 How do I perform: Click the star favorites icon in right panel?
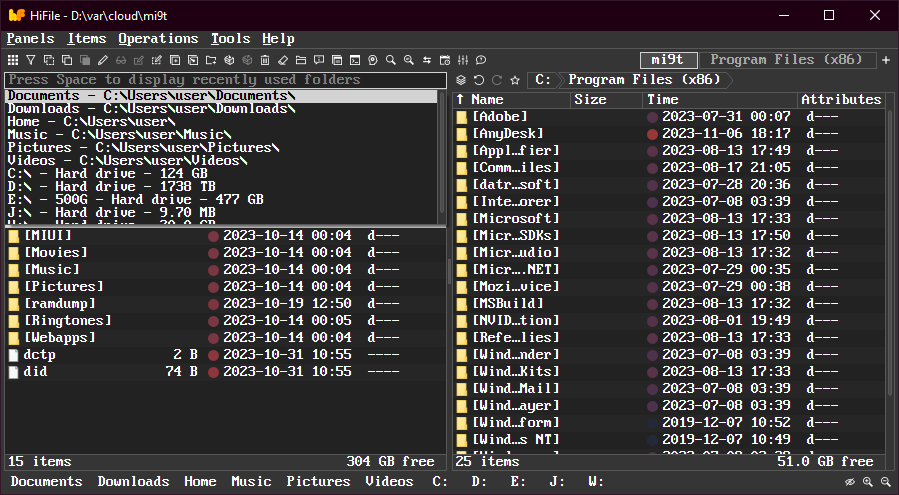pyautogui.click(x=514, y=80)
